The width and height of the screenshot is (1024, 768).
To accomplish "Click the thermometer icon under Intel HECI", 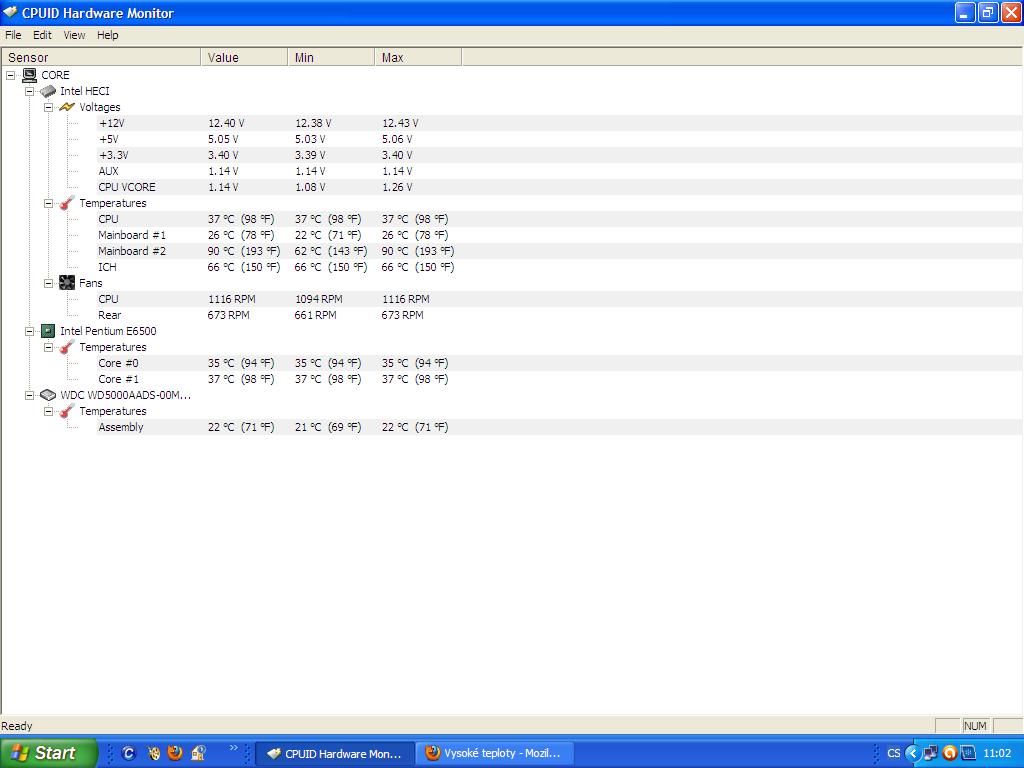I will pos(67,203).
